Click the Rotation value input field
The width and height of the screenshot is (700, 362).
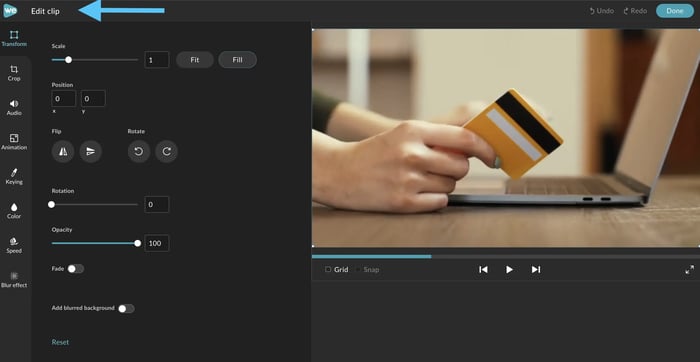point(157,204)
